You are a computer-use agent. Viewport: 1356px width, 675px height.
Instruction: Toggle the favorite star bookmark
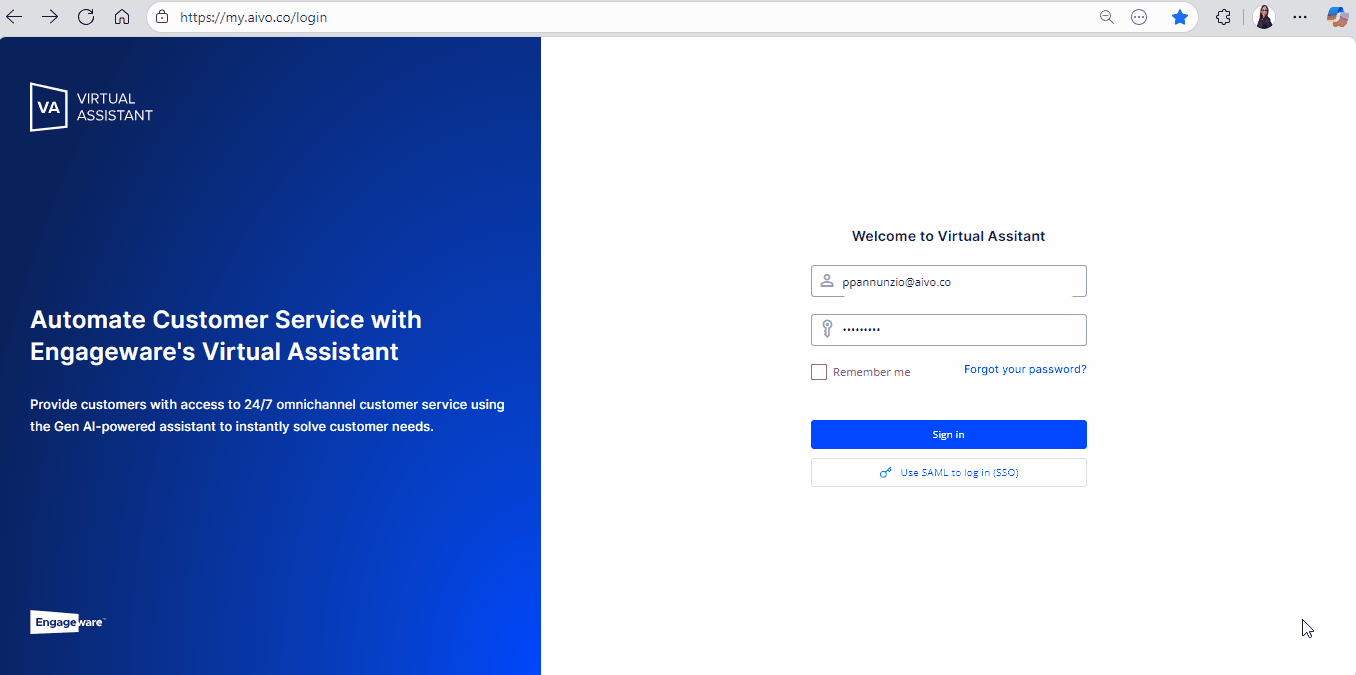1180,17
